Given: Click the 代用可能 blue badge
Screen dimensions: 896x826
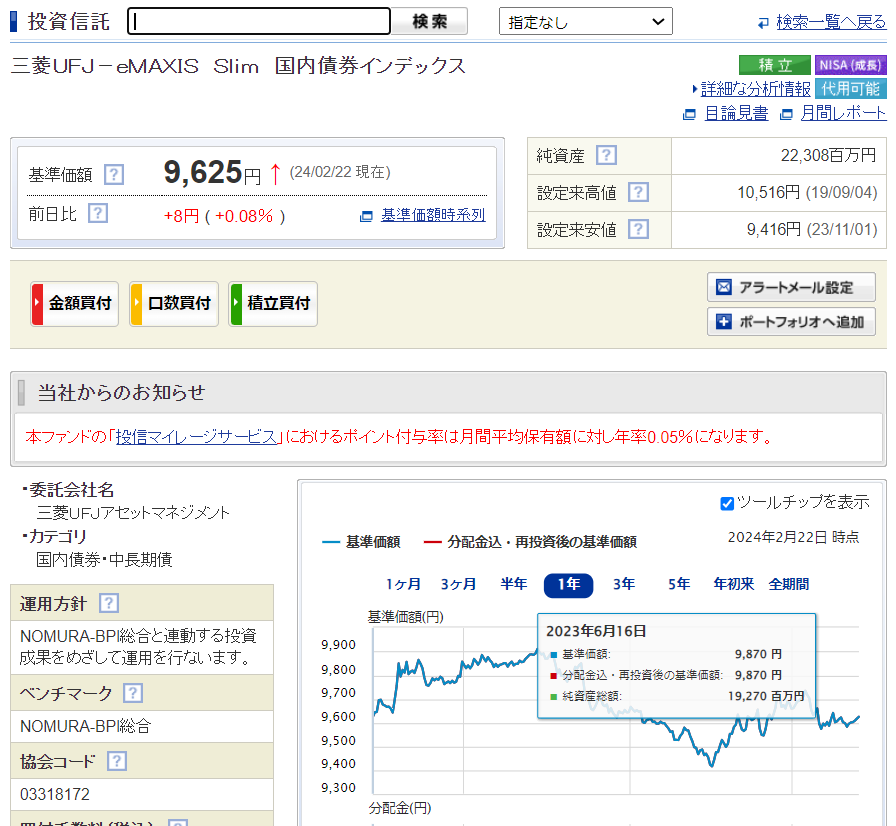Looking at the screenshot, I should (x=850, y=89).
